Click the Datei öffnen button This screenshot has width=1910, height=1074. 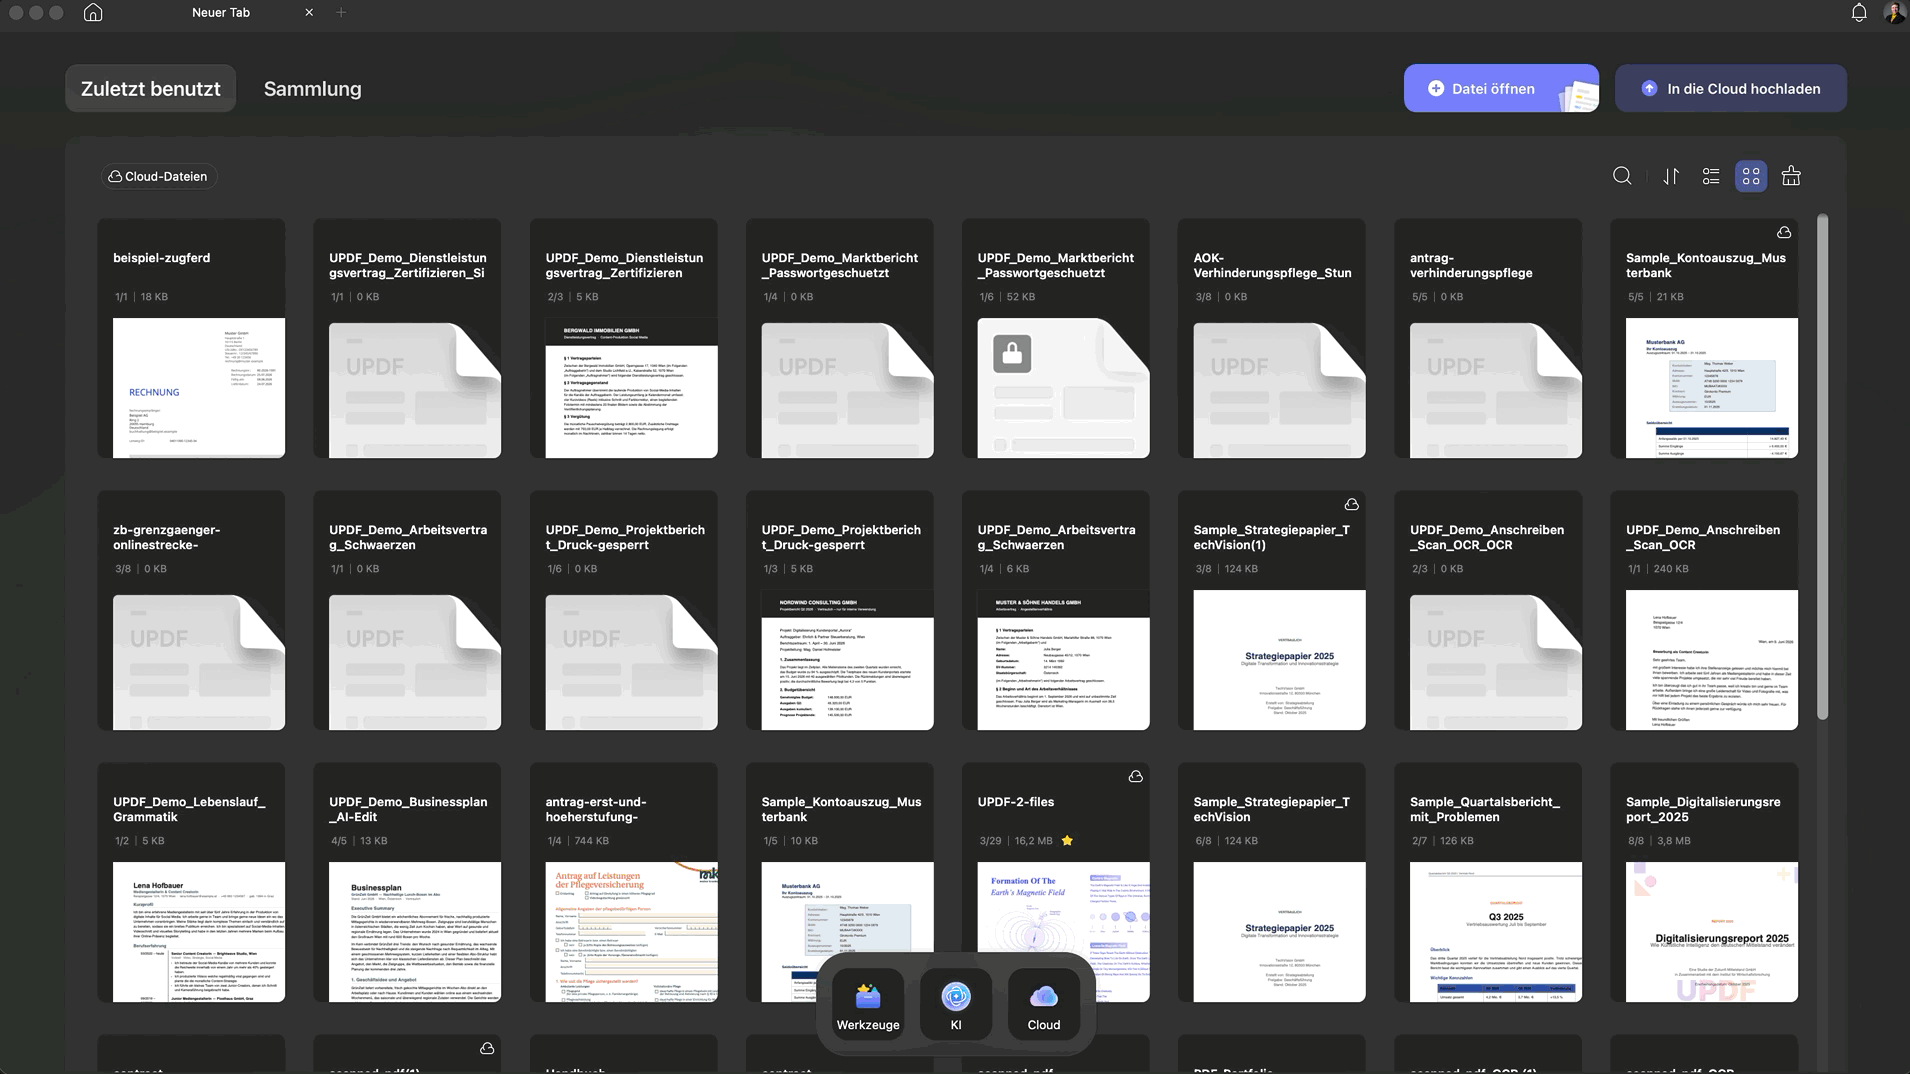pos(1501,89)
